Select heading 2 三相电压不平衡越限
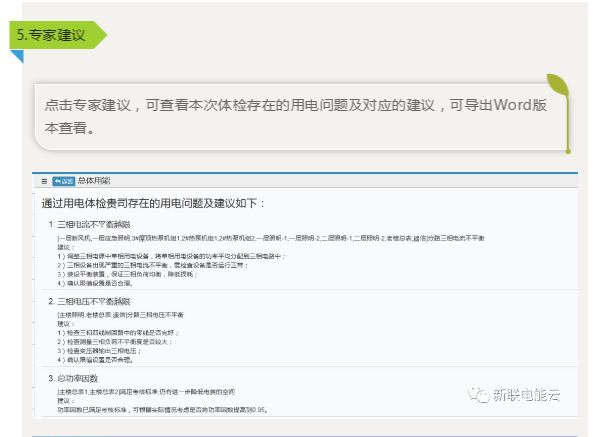 (x=100, y=300)
